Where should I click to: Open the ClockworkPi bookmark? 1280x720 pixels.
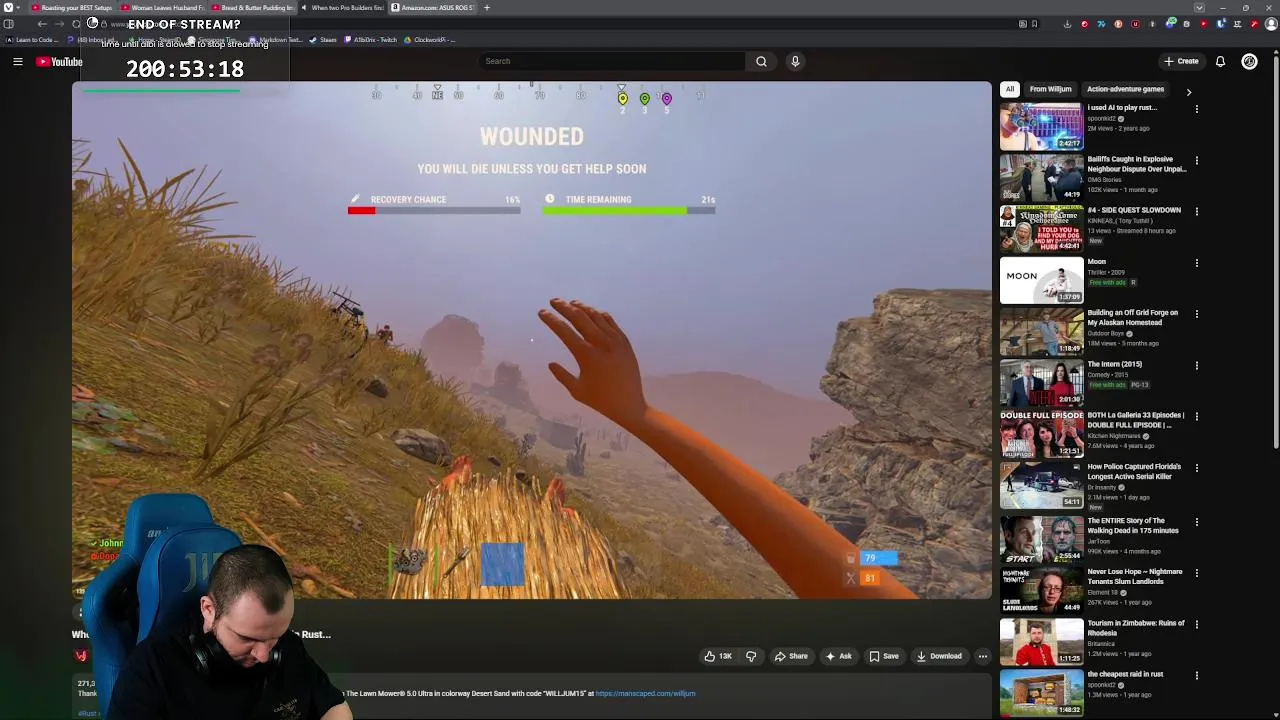pyautogui.click(x=430, y=40)
